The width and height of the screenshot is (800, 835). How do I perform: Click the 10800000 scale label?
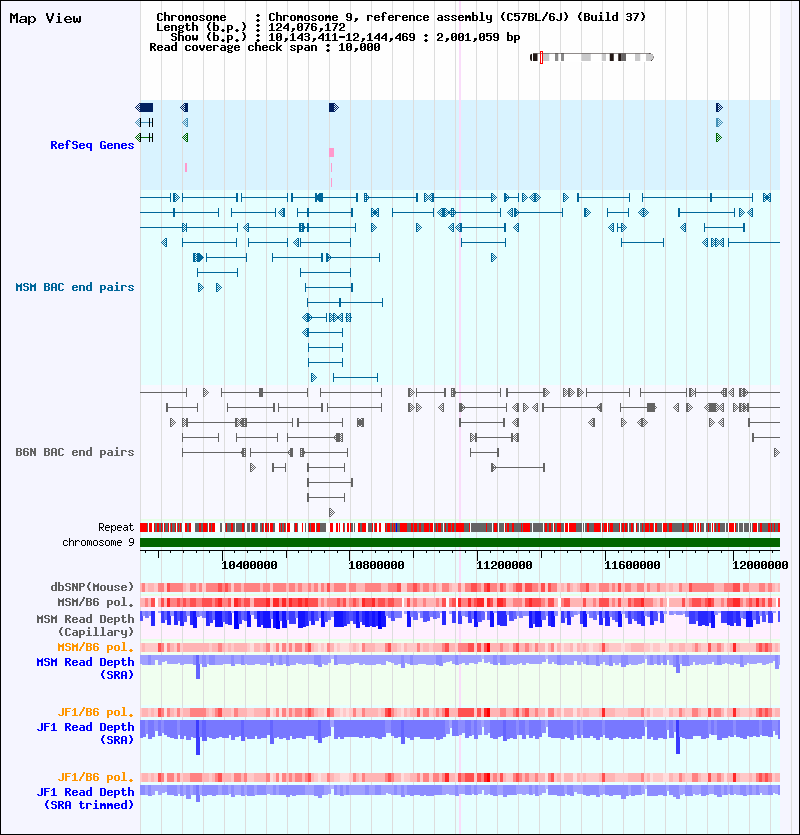(376, 565)
